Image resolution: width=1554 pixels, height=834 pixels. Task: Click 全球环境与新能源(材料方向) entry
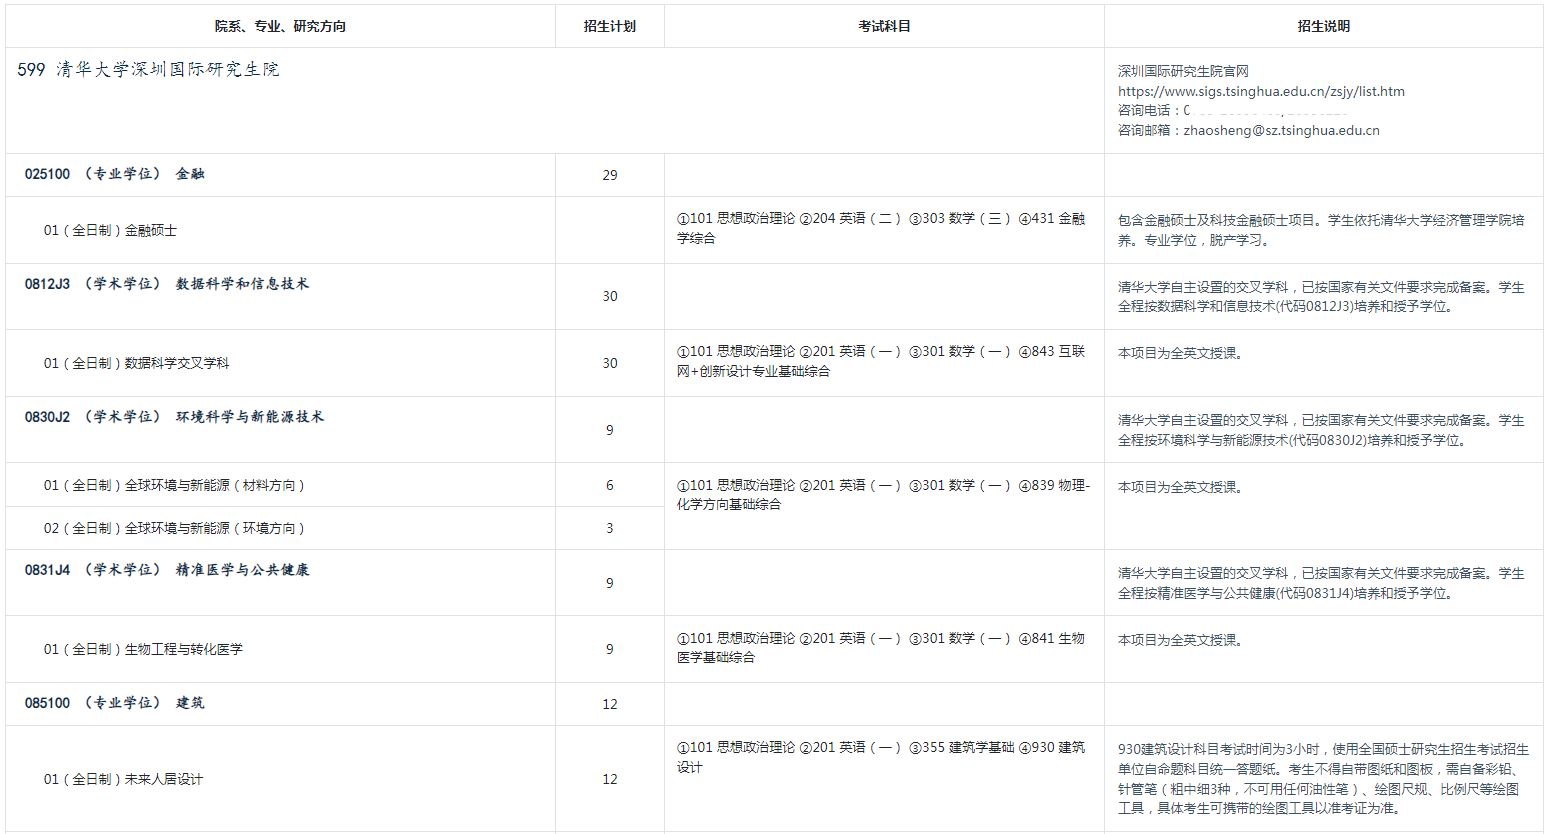[x=173, y=485]
